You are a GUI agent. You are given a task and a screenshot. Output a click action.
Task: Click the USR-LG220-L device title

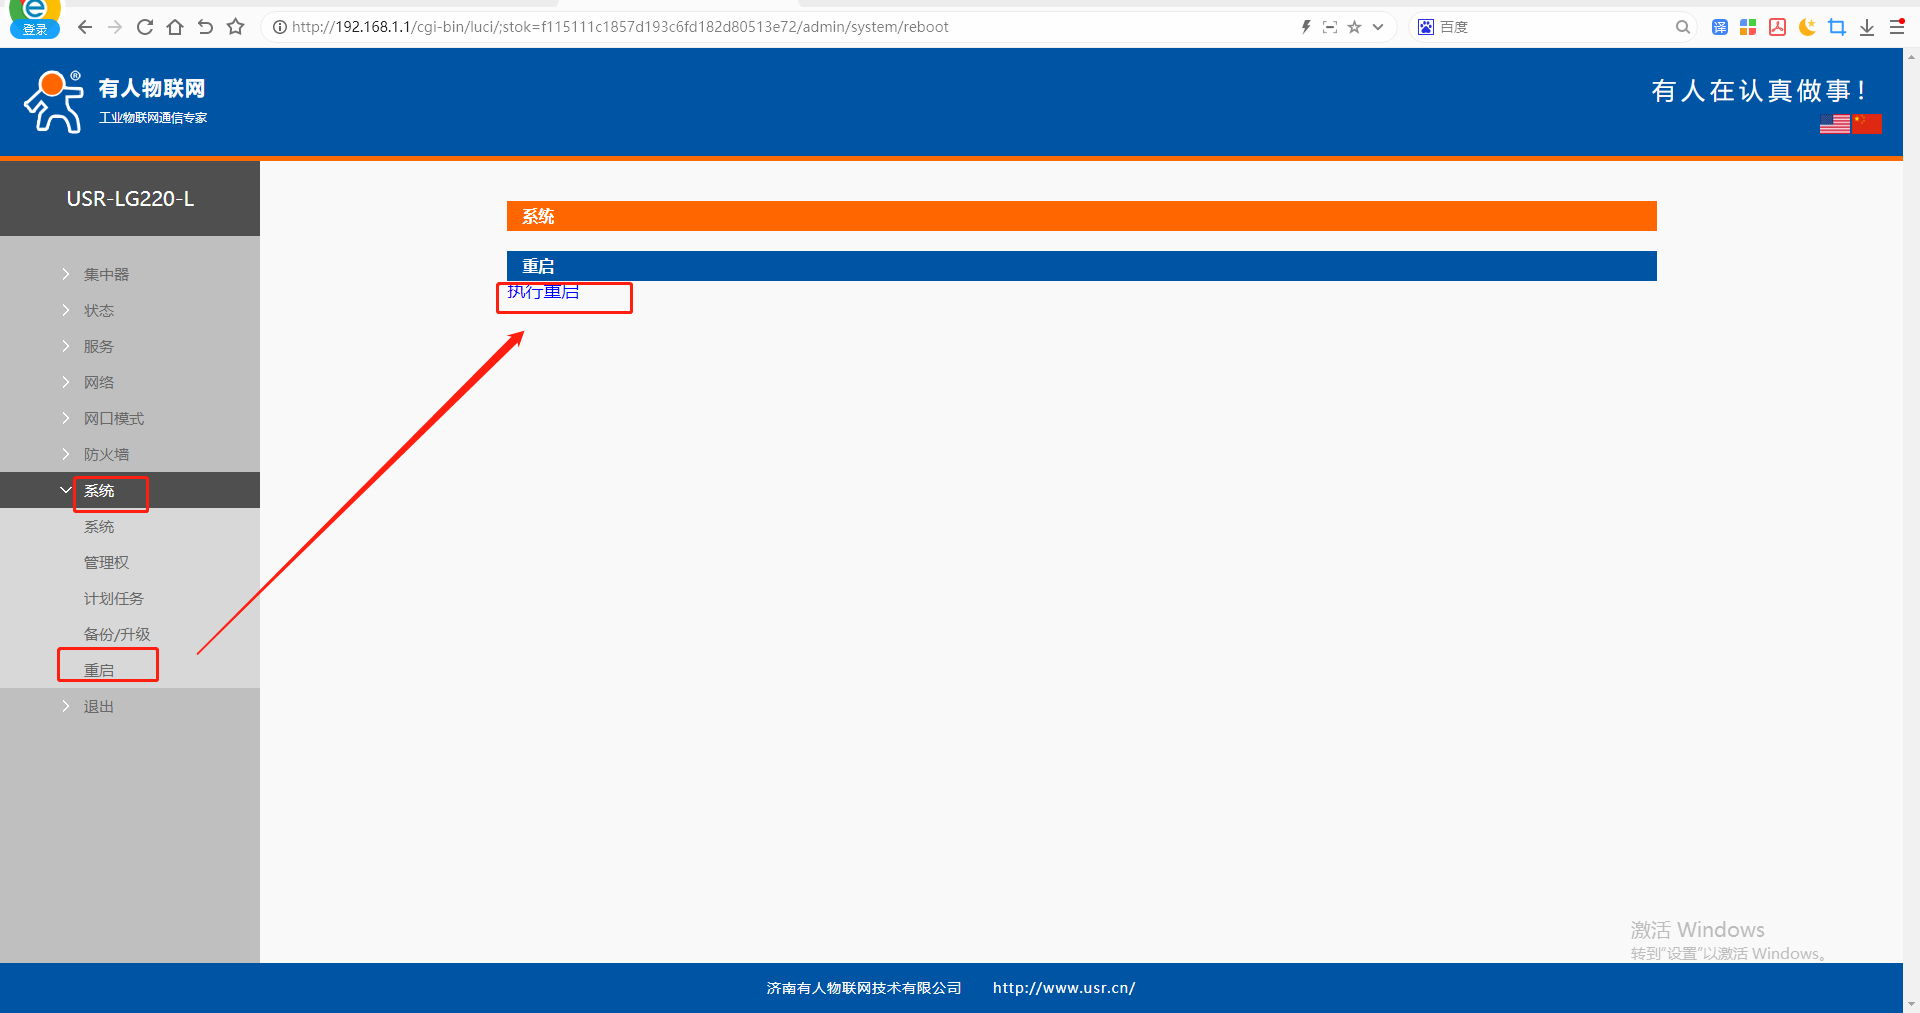130,199
